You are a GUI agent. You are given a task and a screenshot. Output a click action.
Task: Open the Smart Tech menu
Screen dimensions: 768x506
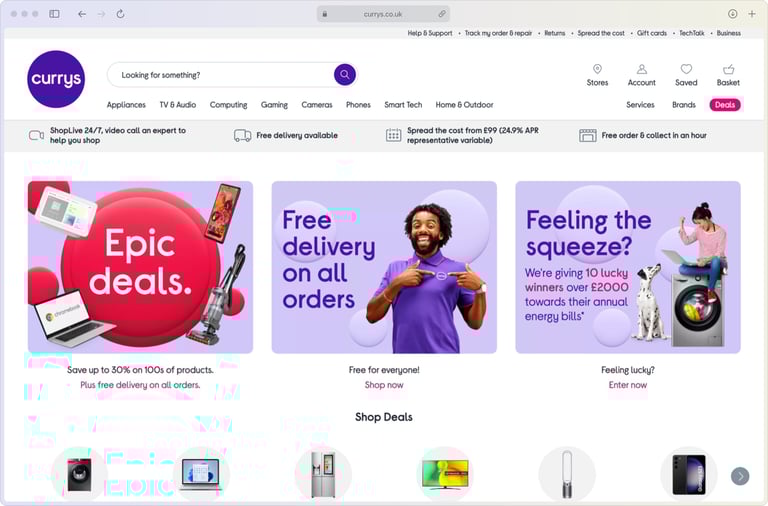(x=403, y=105)
